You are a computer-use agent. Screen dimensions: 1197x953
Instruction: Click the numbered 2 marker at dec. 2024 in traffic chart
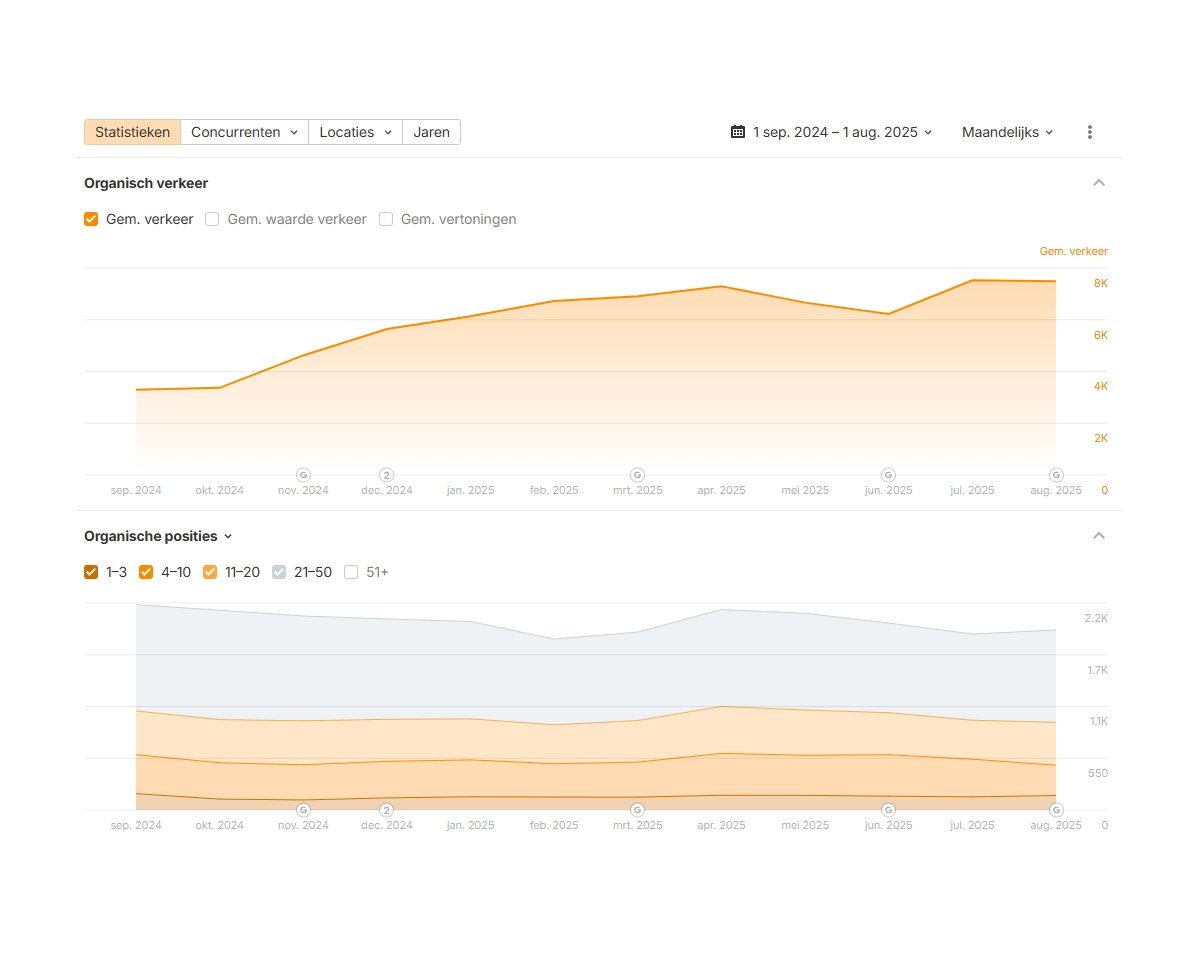coord(386,474)
